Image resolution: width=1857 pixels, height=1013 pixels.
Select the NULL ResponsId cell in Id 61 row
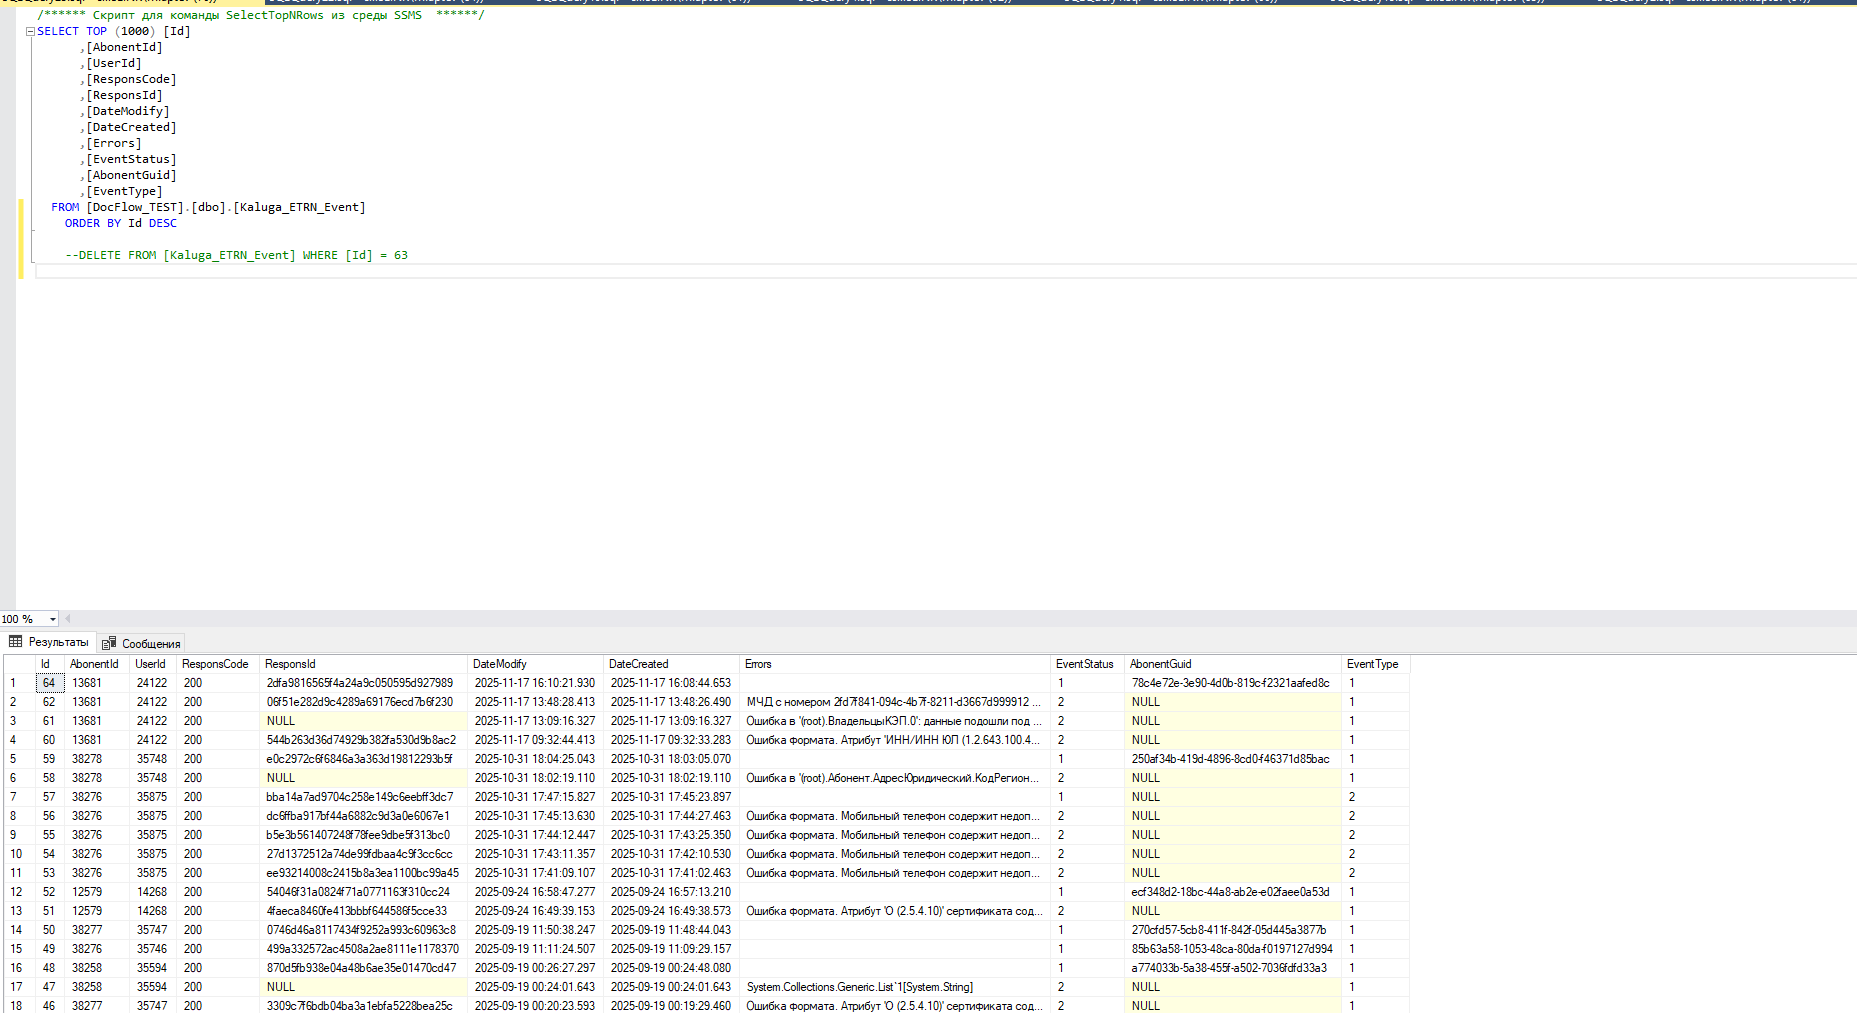364,721
